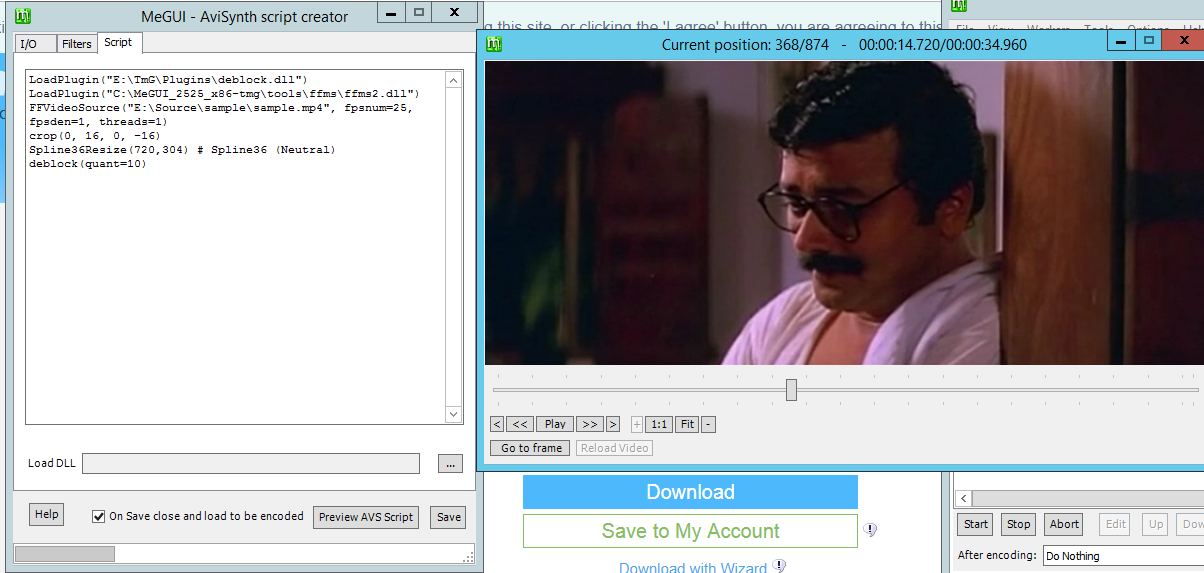The height and width of the screenshot is (573, 1204).
Task: Click the script textbox scroll down arrow
Action: pyautogui.click(x=453, y=414)
